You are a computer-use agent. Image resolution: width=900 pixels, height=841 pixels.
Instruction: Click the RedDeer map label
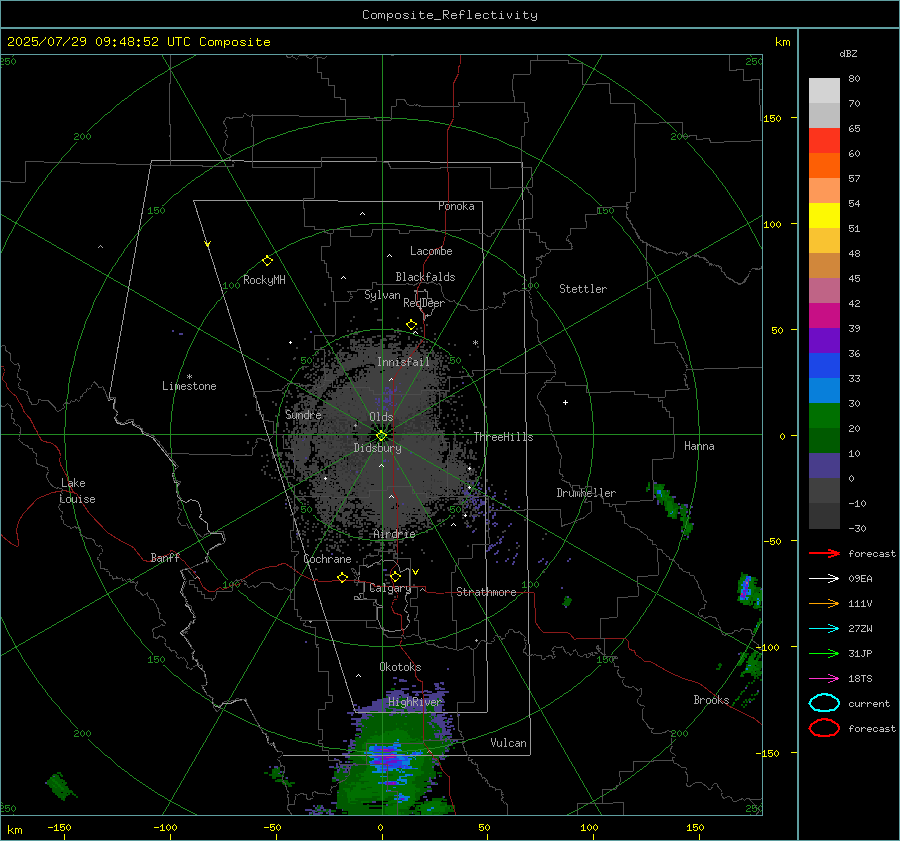point(424,303)
